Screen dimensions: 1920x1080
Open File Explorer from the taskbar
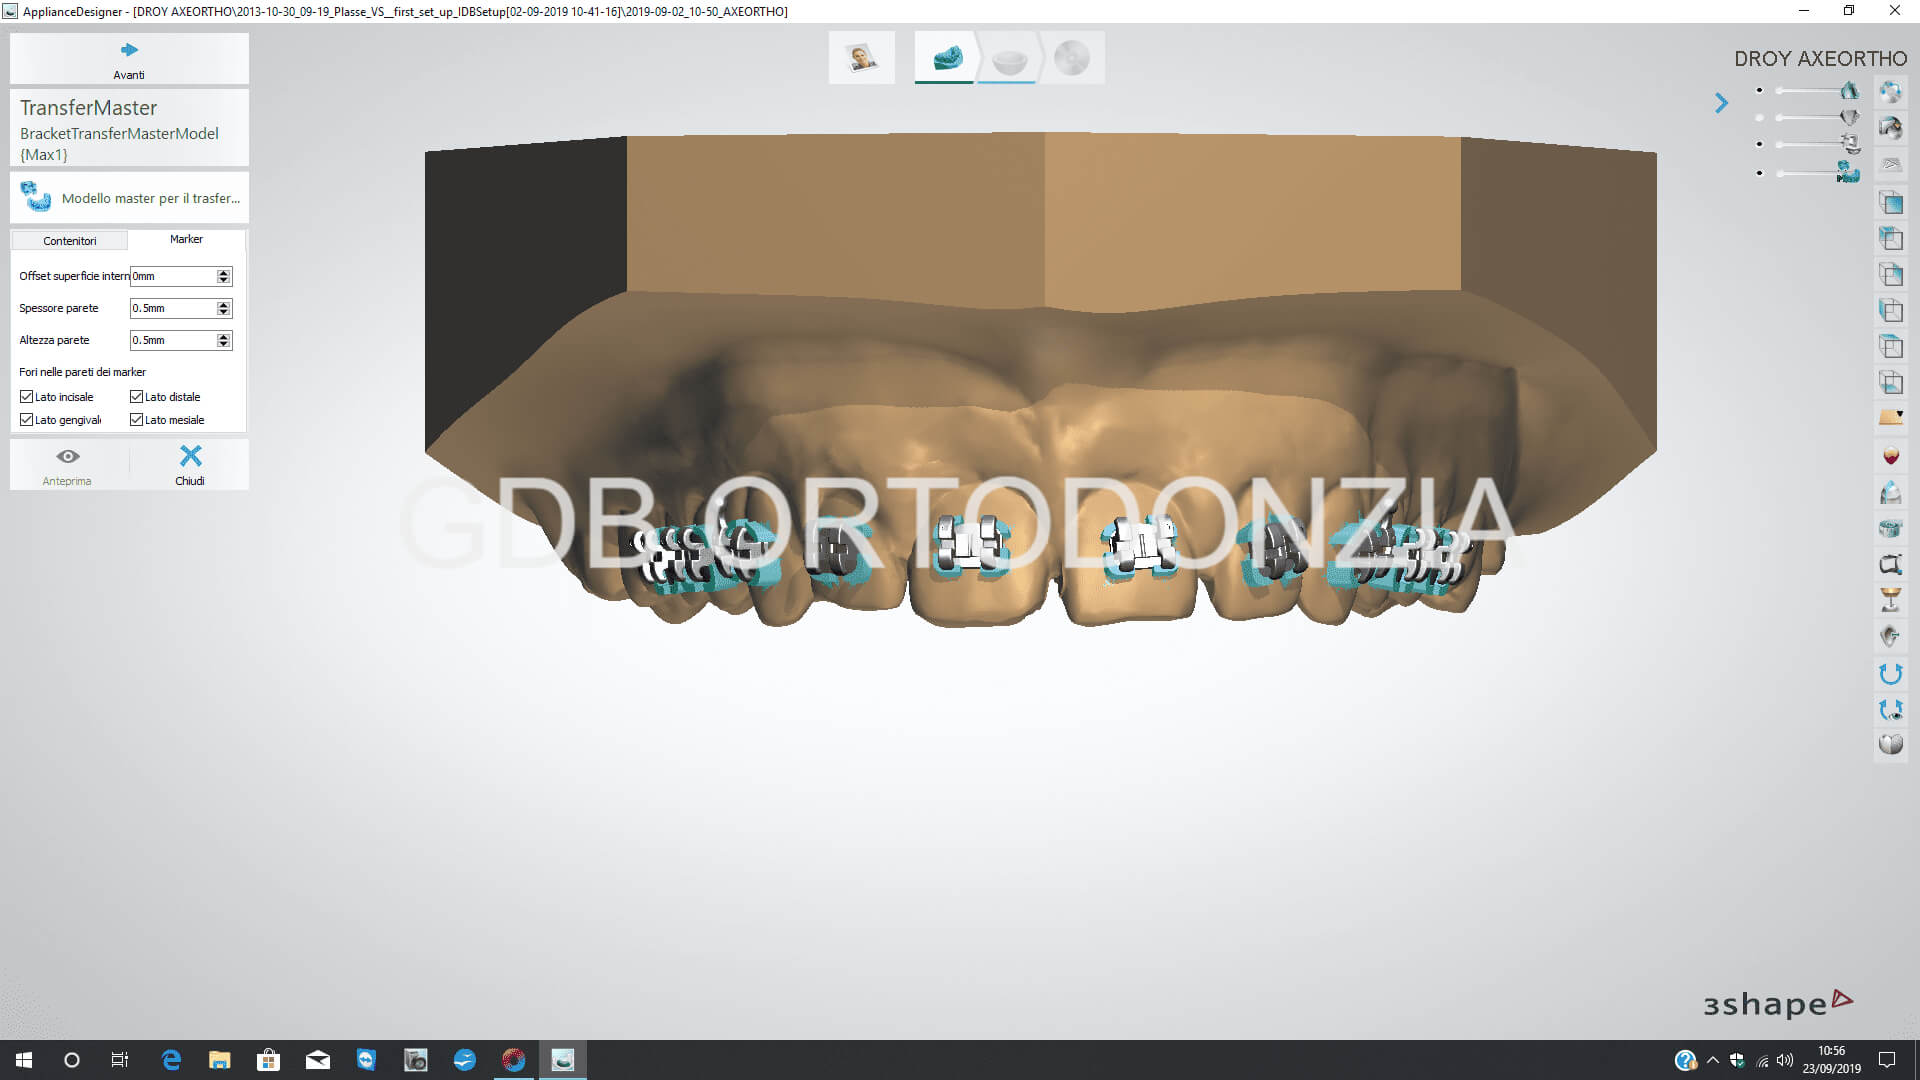[x=219, y=1060]
